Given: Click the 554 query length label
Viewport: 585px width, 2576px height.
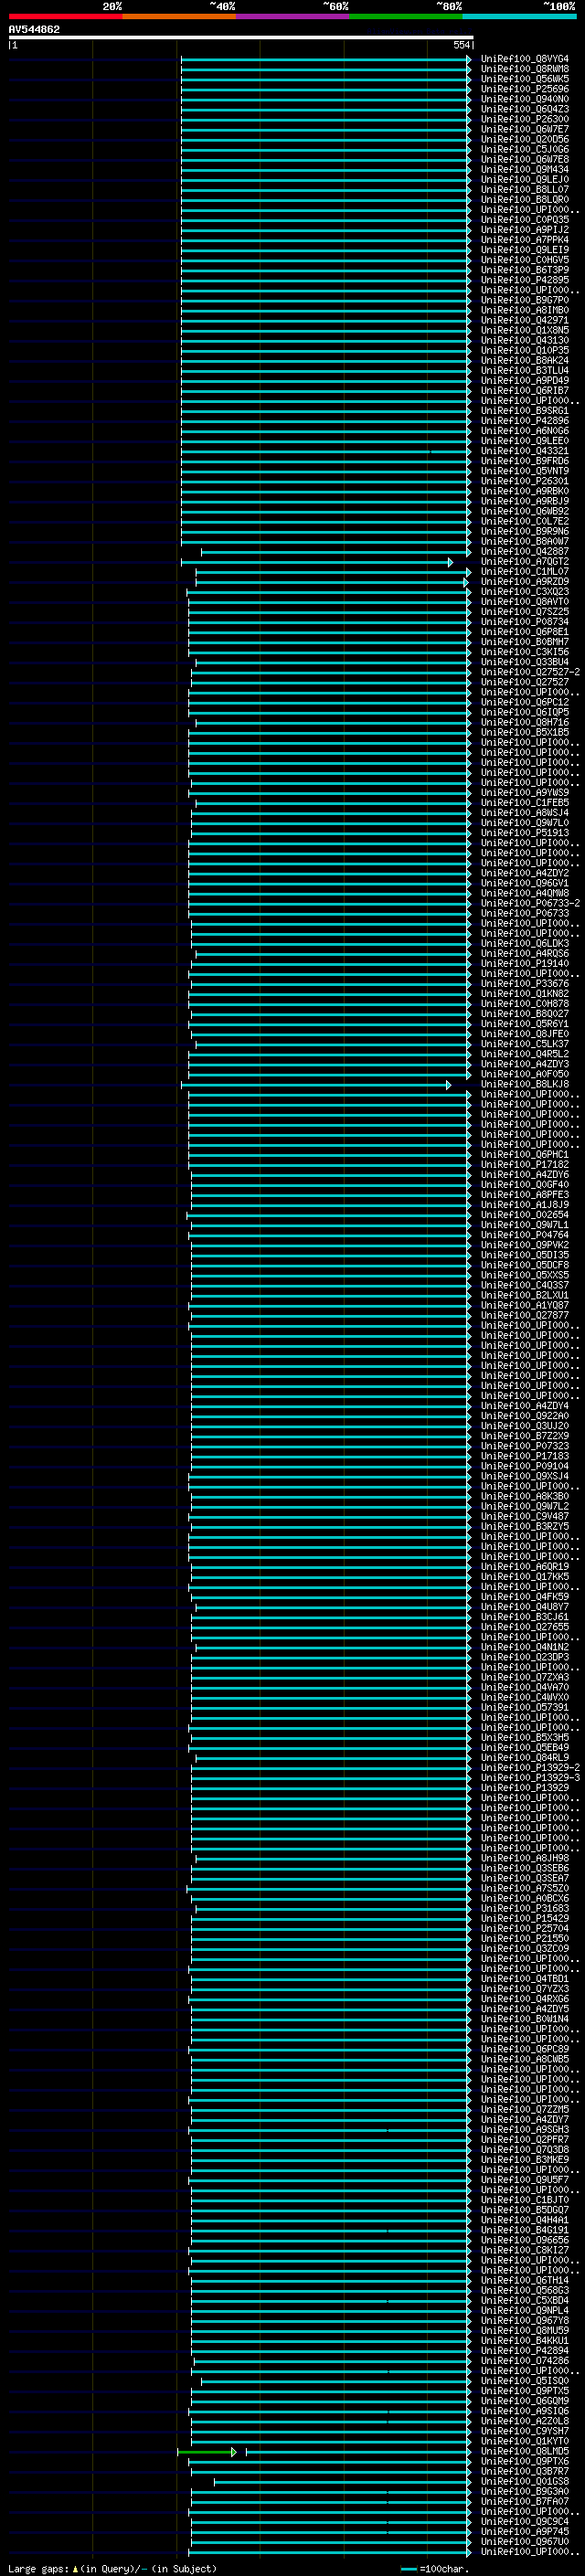Looking at the screenshot, I should (x=461, y=45).
